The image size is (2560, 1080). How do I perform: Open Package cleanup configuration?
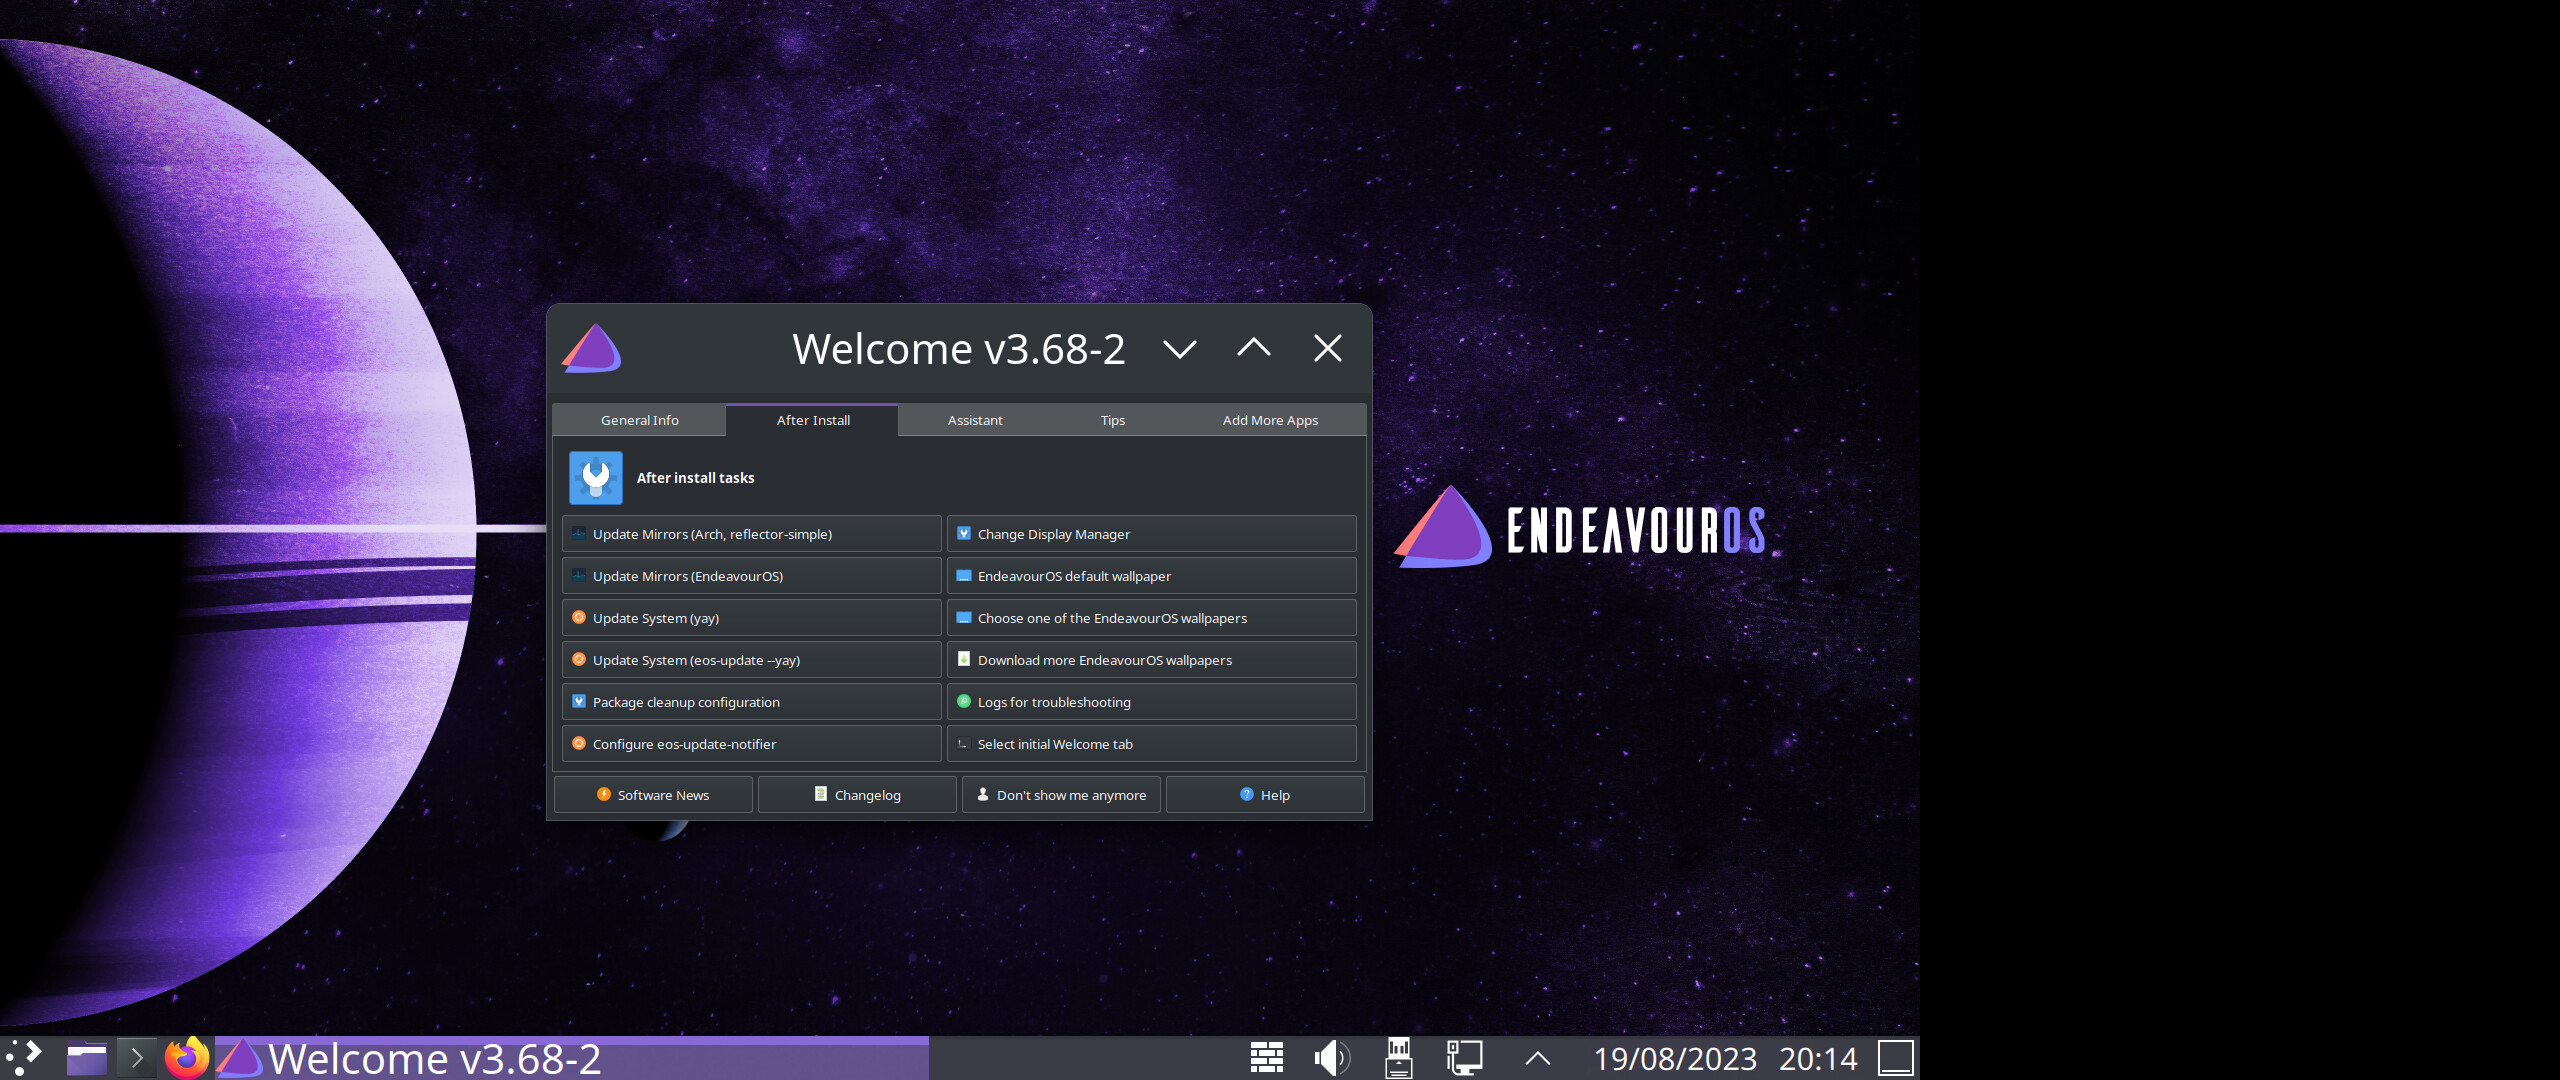click(x=752, y=702)
